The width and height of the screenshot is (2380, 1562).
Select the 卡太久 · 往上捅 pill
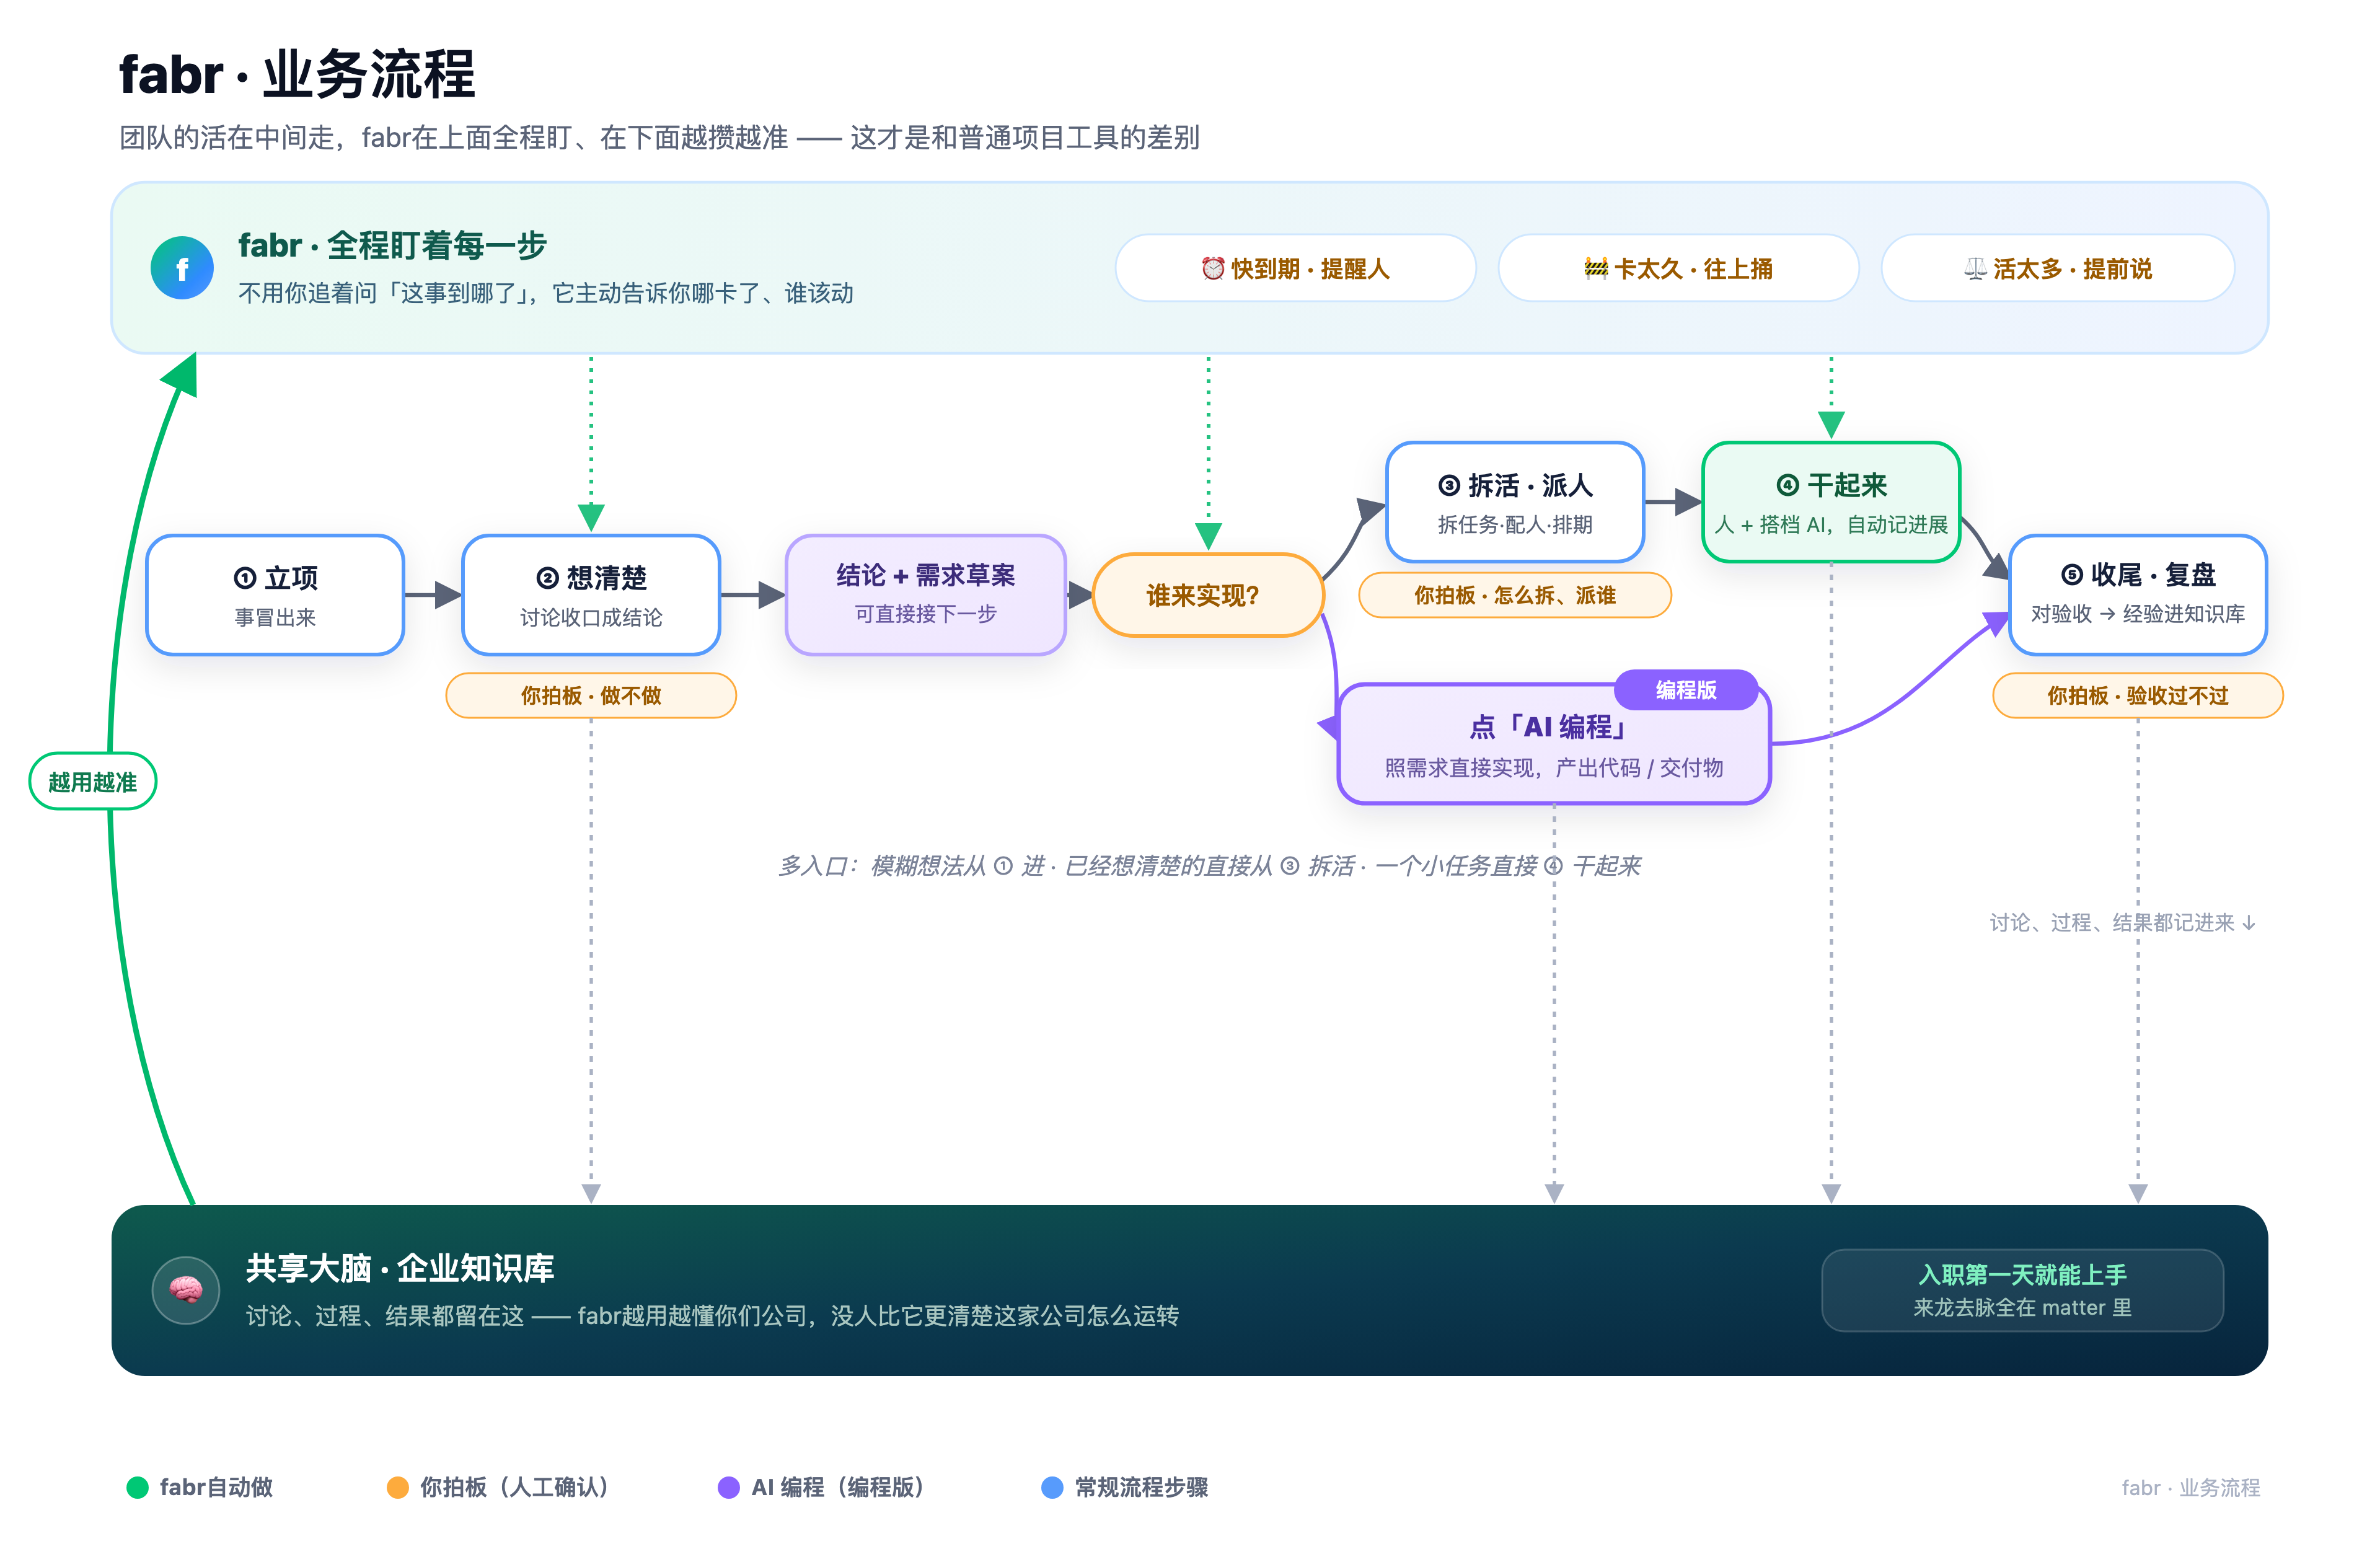(1678, 268)
